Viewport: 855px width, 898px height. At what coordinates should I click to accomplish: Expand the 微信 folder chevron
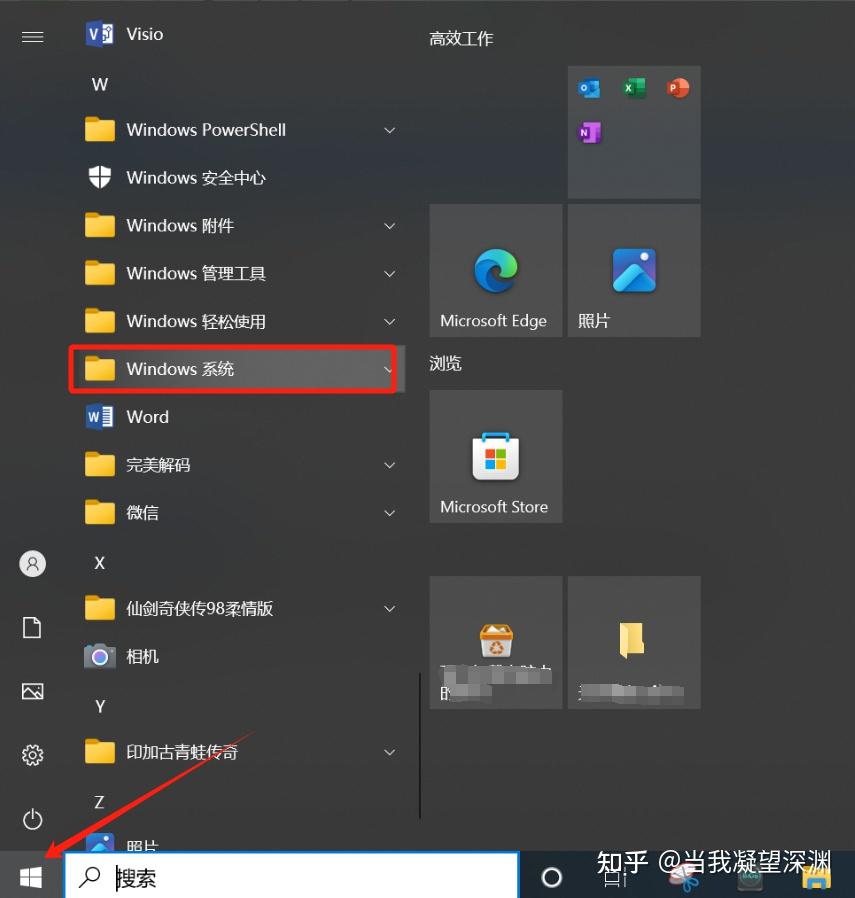[x=389, y=513]
